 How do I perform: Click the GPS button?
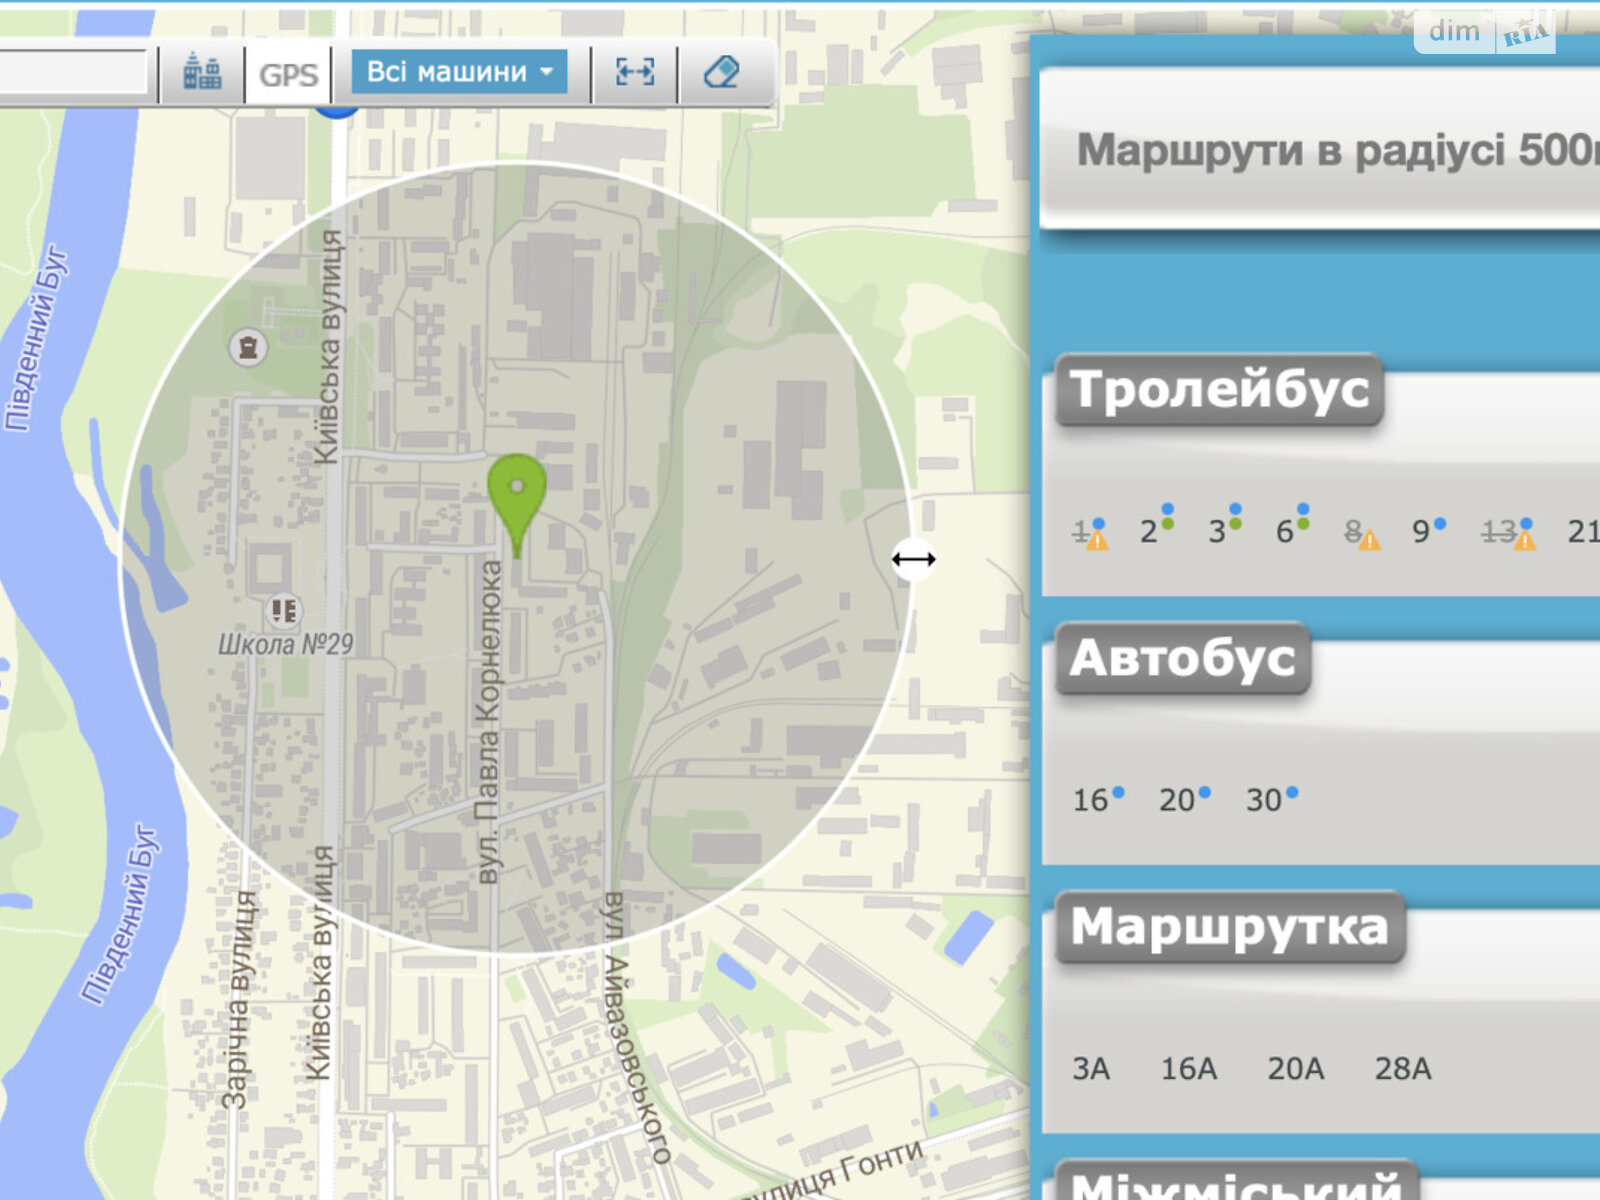pos(287,71)
